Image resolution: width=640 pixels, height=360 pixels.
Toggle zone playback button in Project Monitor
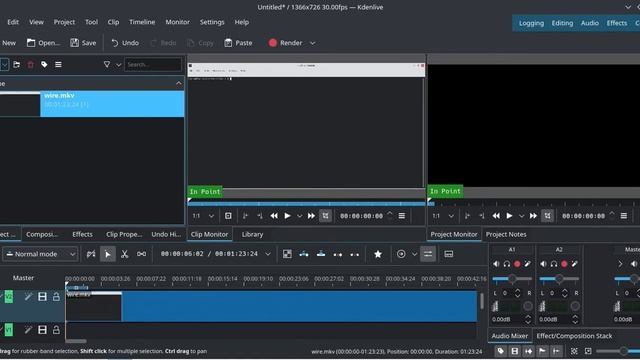[547, 216]
